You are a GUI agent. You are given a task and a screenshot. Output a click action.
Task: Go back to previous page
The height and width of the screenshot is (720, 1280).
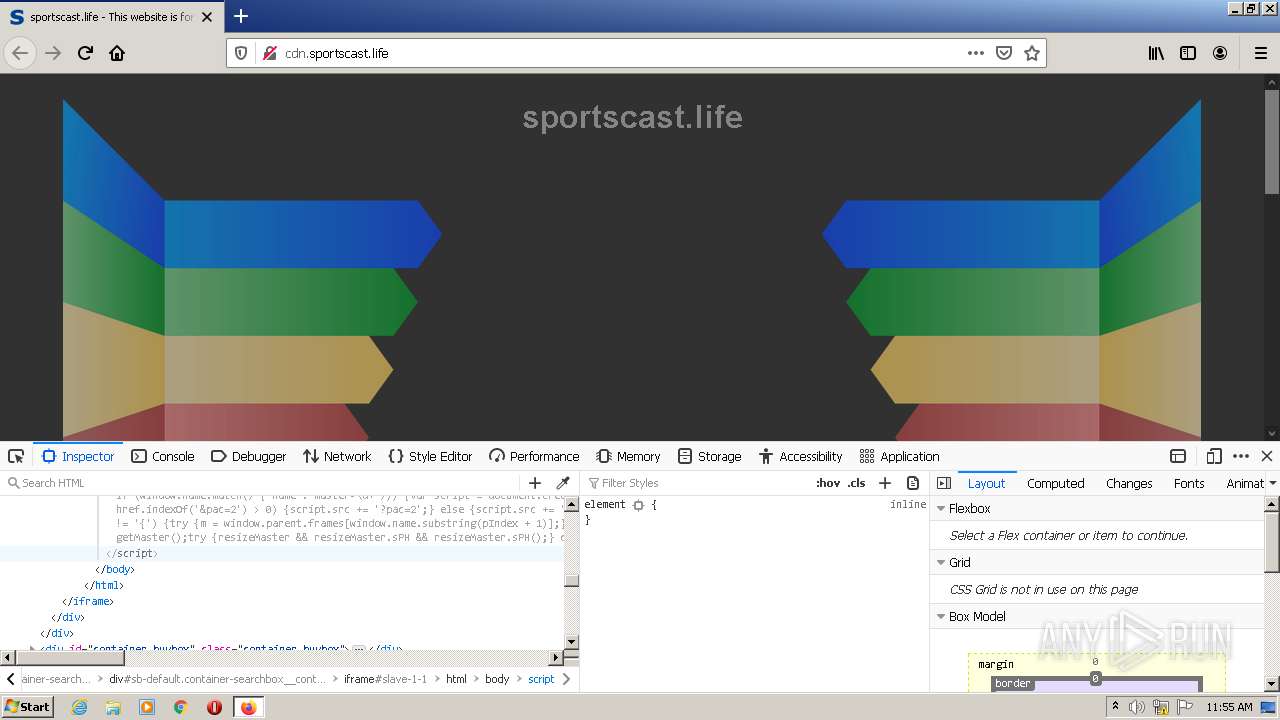pos(20,53)
